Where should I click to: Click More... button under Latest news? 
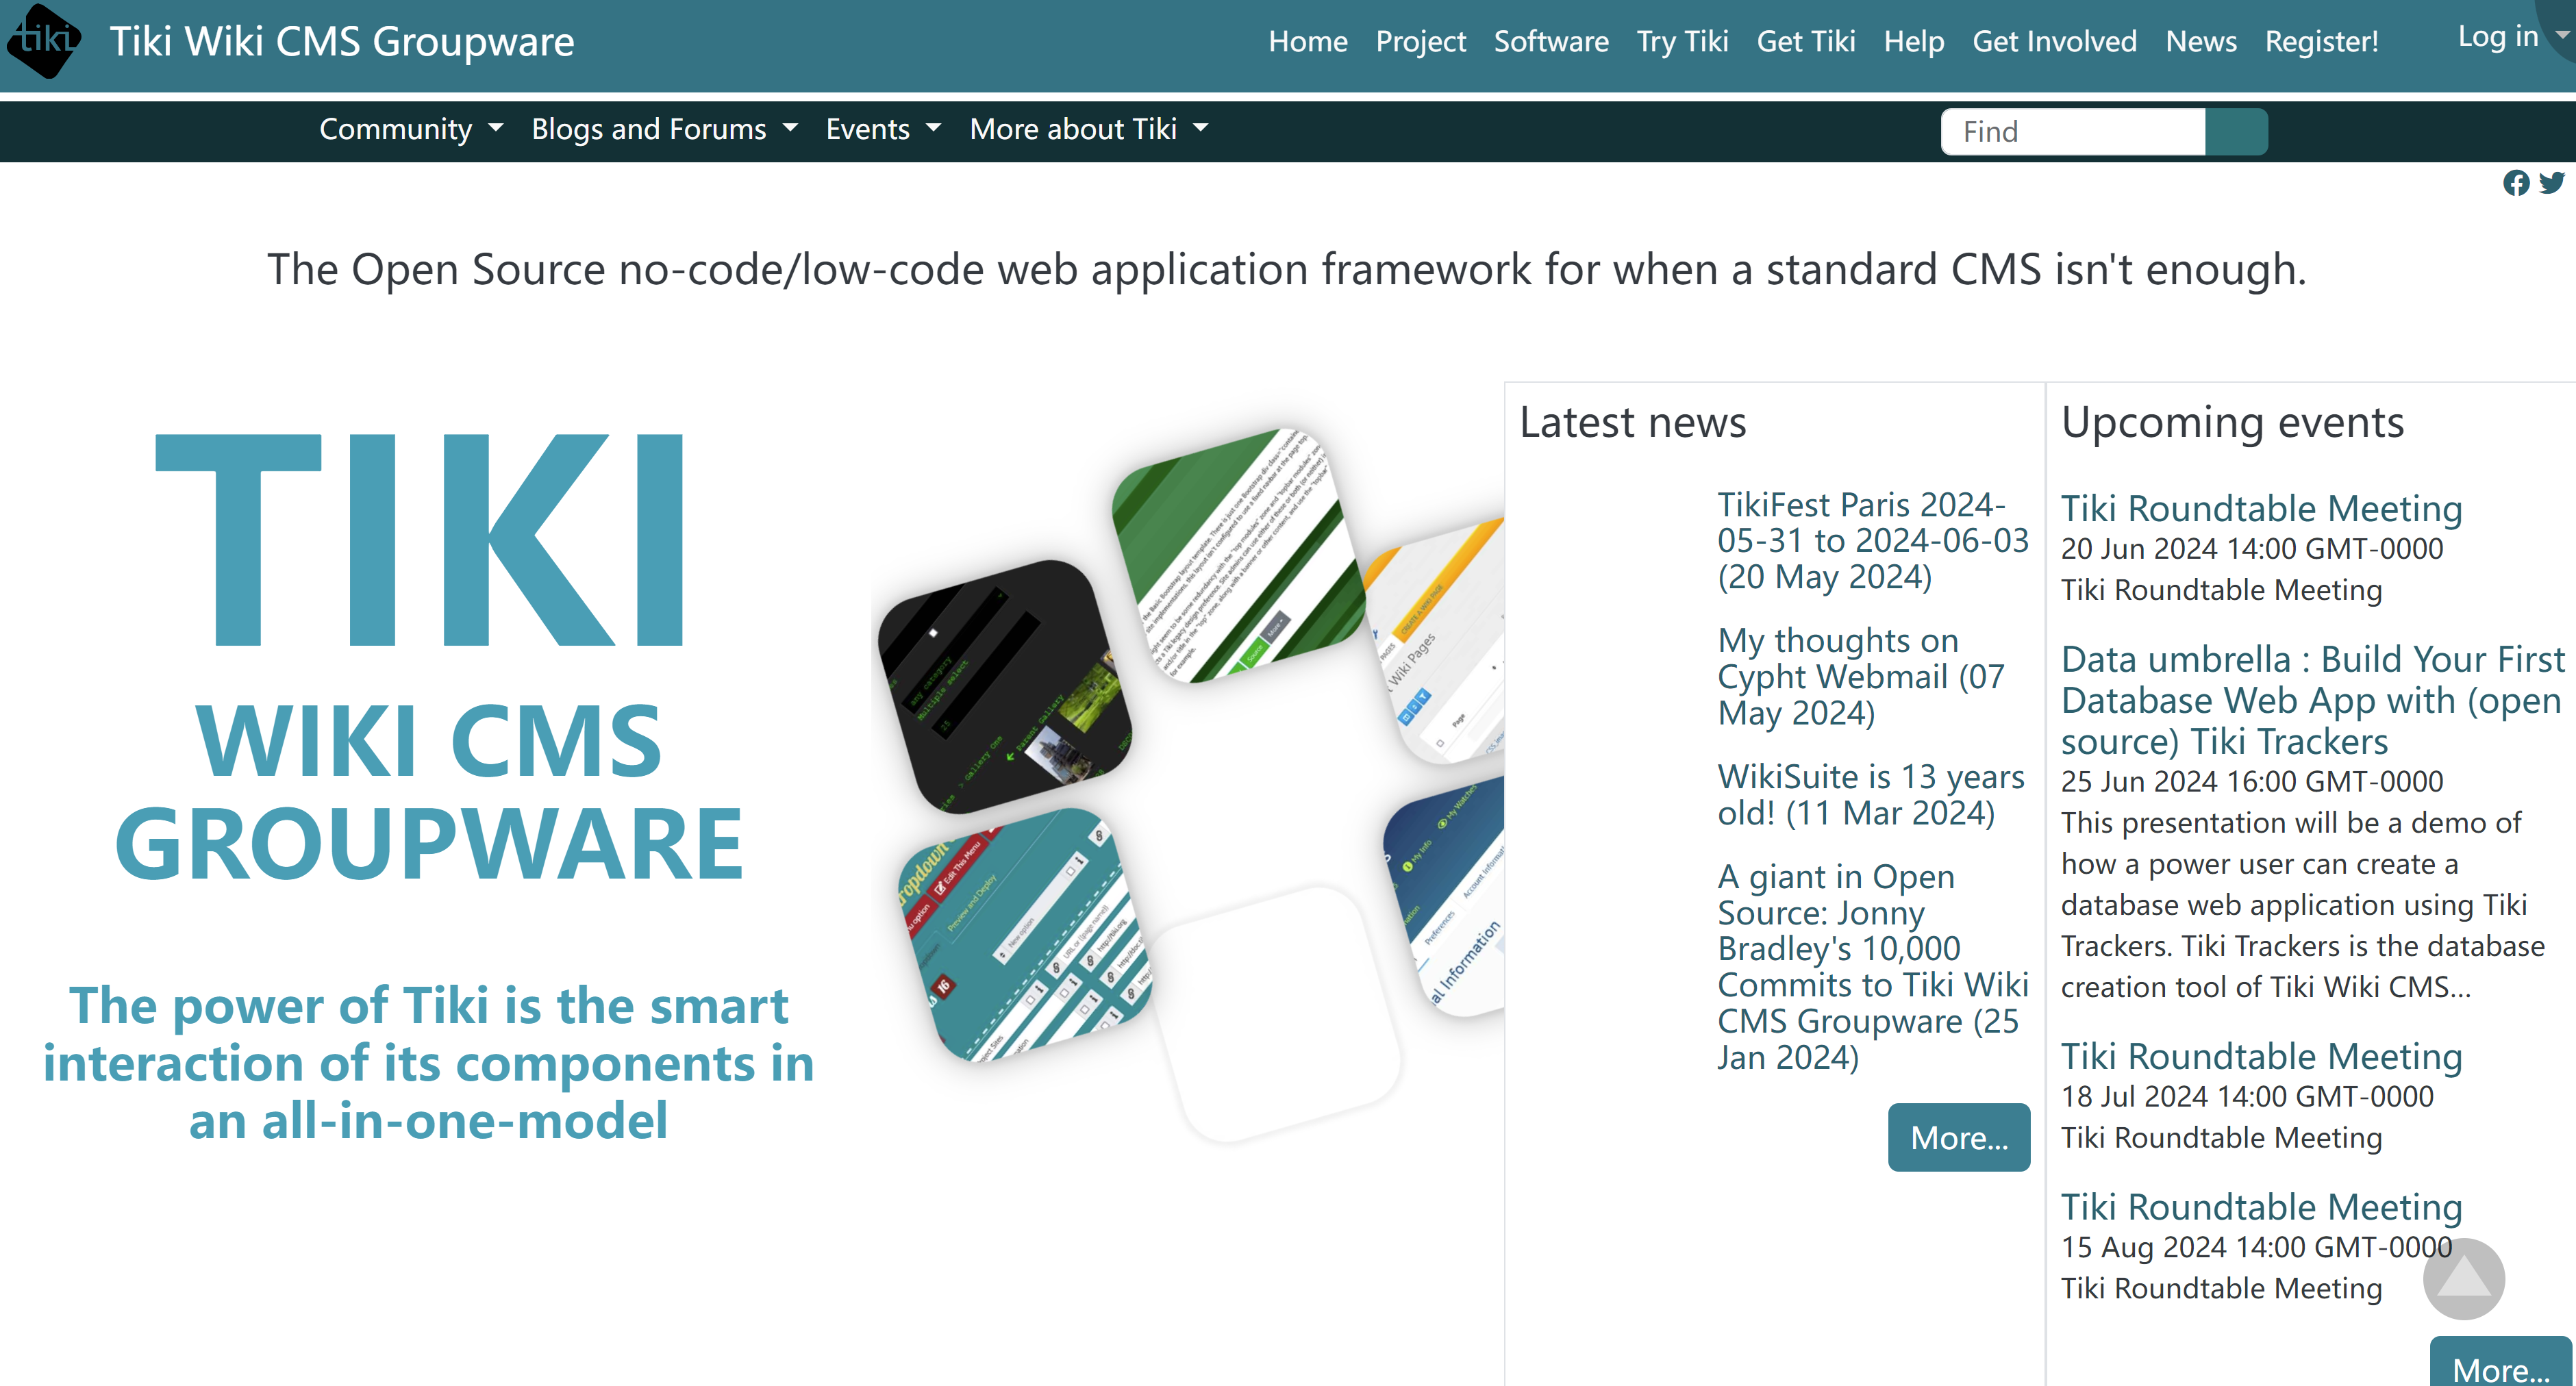1958,1137
